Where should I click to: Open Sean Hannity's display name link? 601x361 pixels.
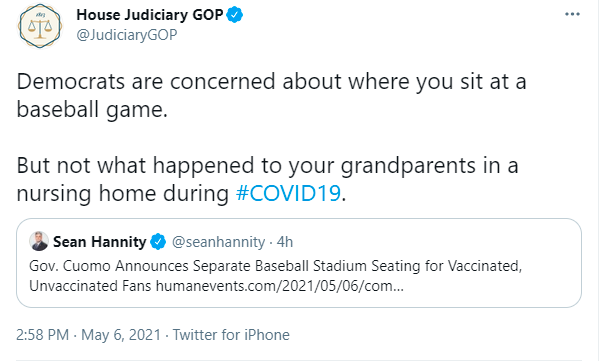tap(100, 242)
